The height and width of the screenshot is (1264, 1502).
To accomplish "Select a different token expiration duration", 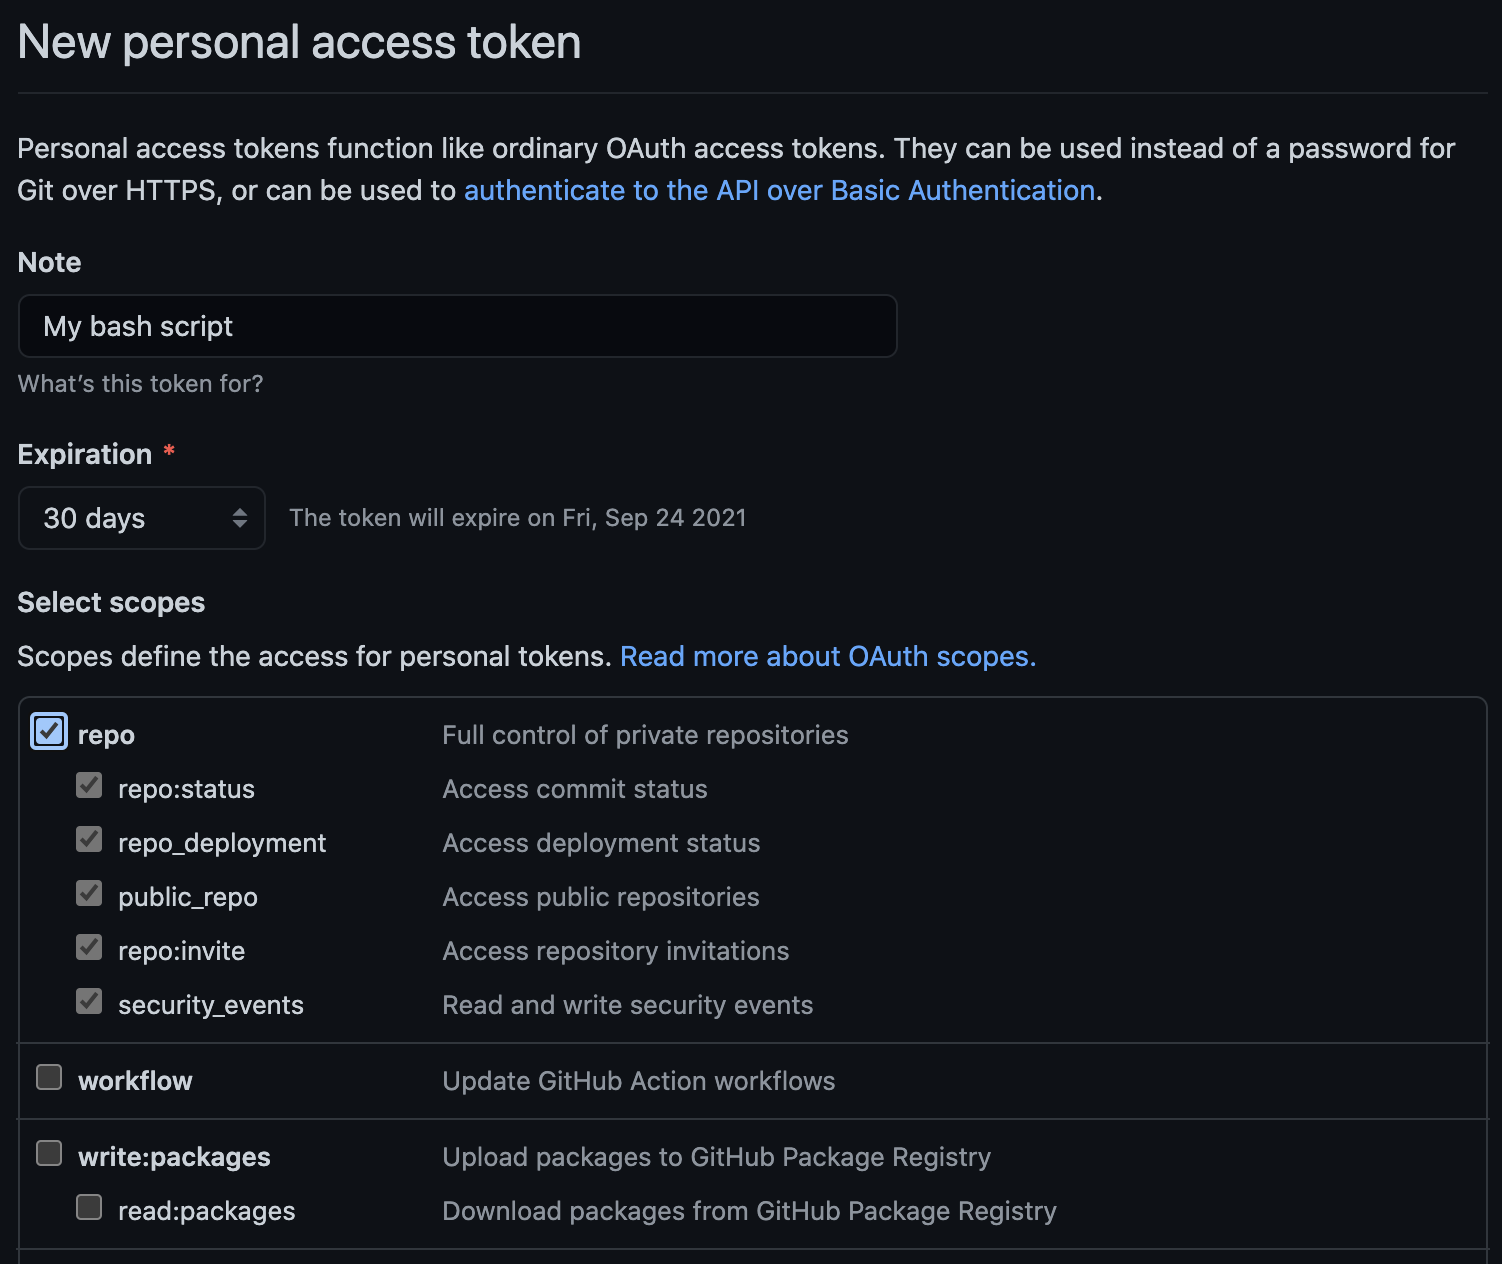I will 141,518.
